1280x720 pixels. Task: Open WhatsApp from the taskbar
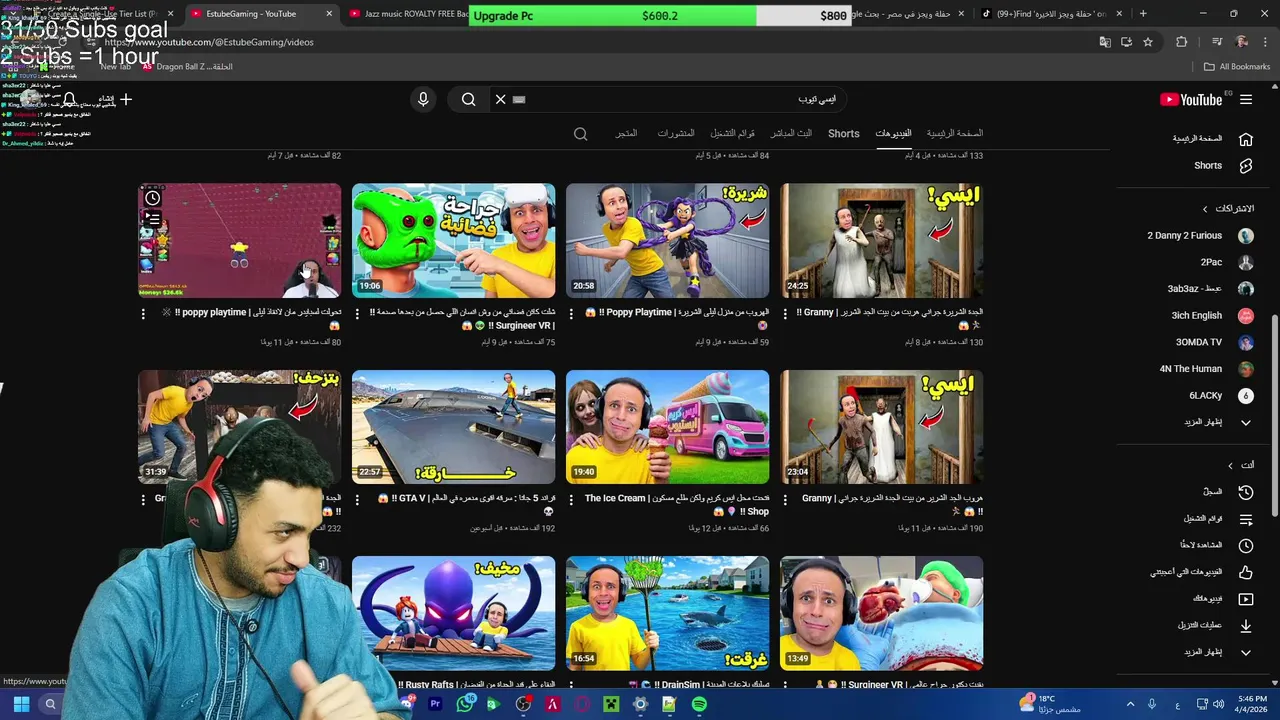(x=464, y=704)
